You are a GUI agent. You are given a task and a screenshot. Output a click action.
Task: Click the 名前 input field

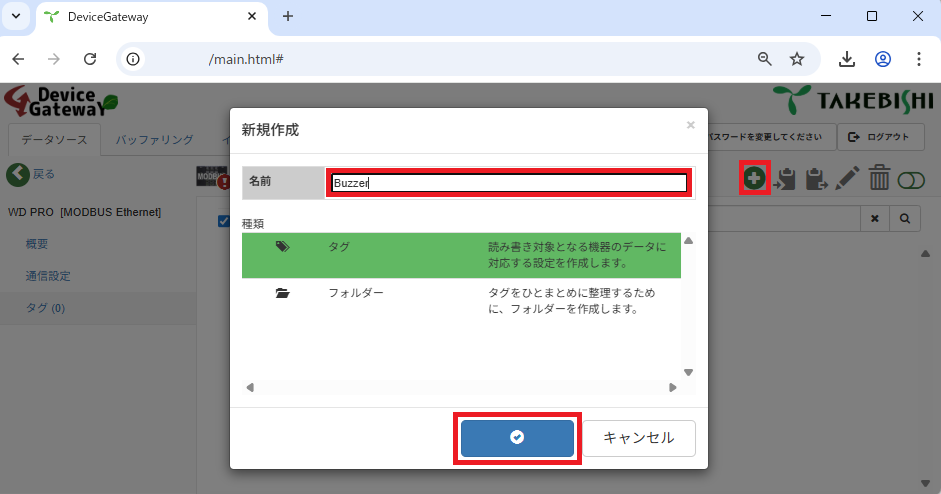tap(509, 183)
